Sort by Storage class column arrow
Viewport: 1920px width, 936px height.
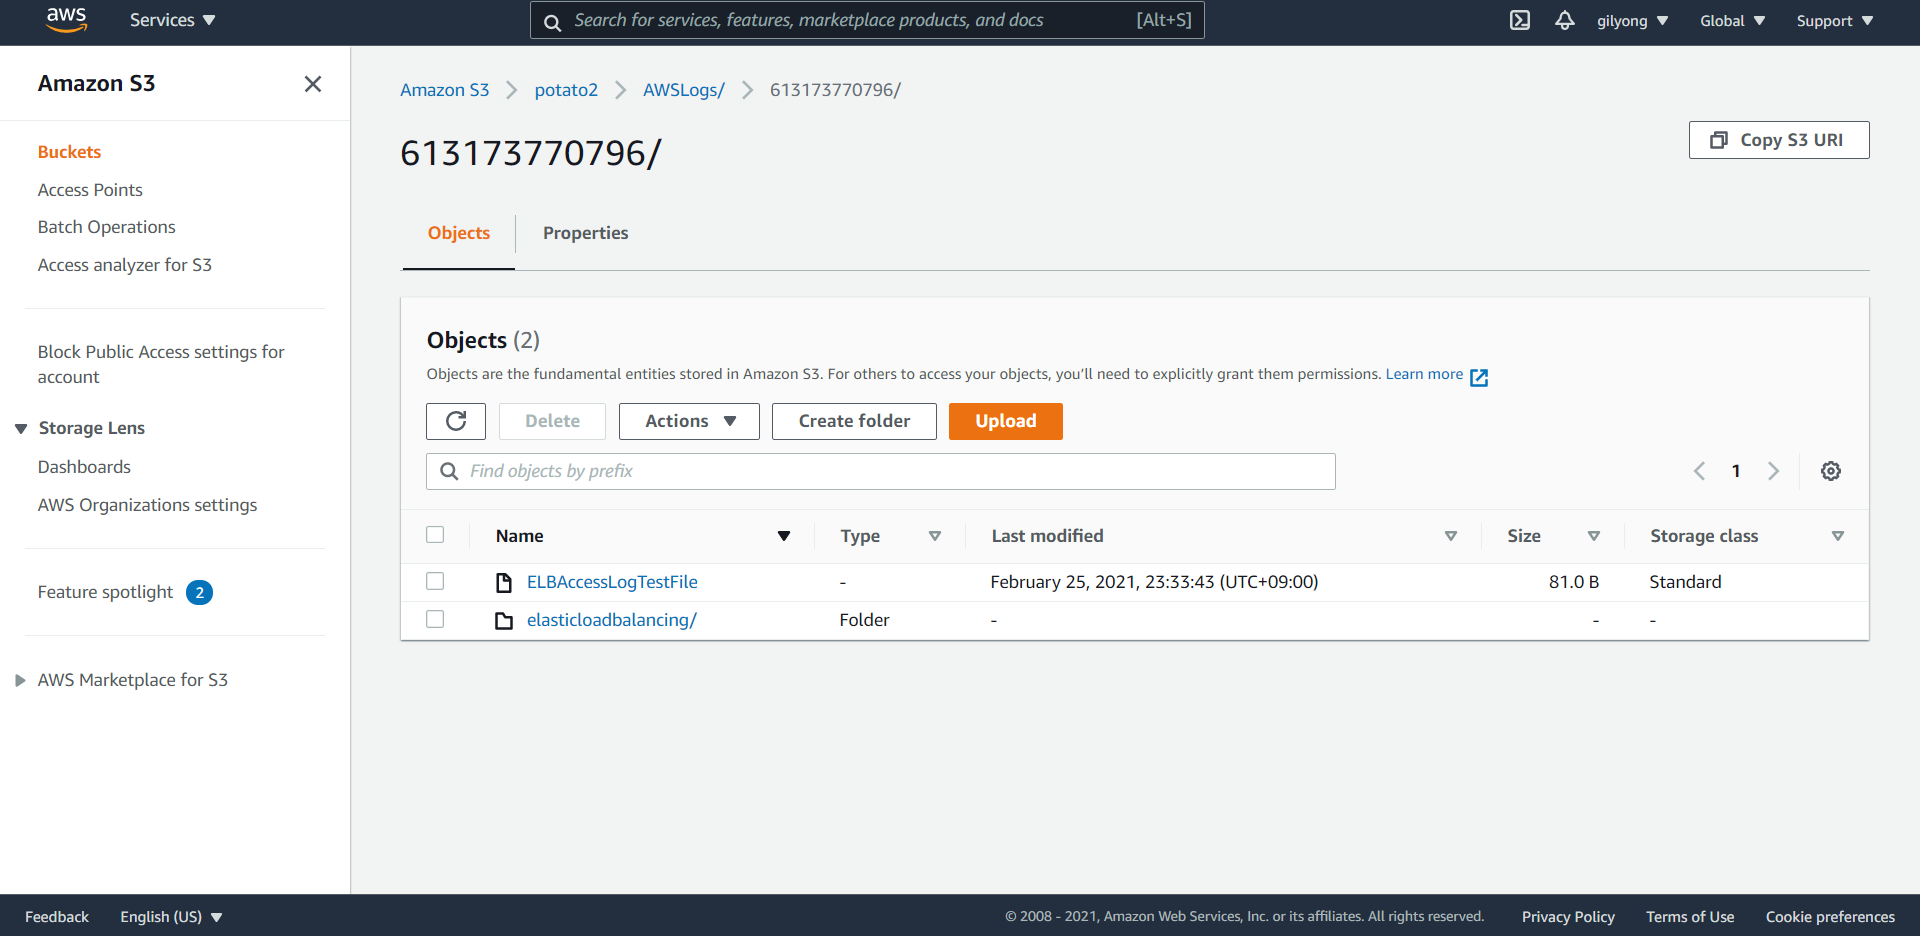(x=1838, y=536)
